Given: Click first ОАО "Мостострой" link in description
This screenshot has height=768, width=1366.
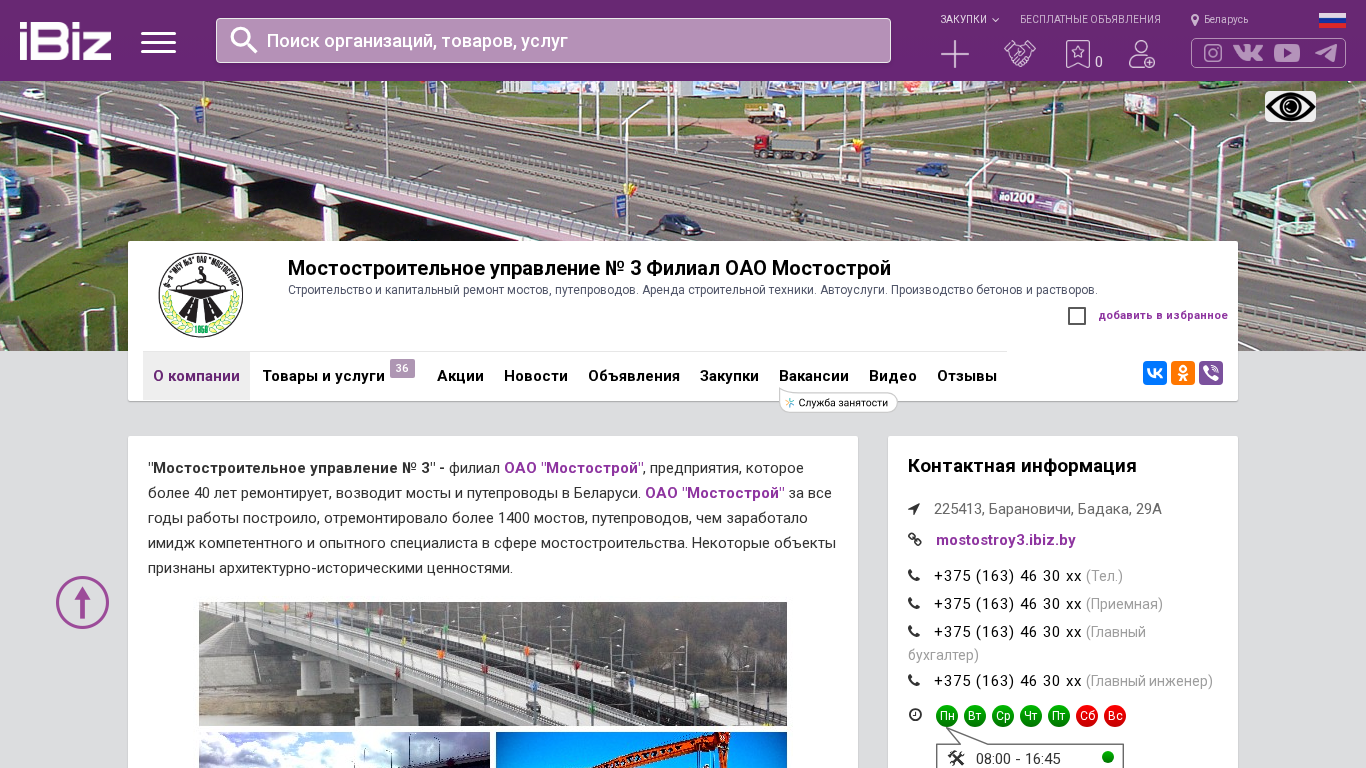Looking at the screenshot, I should (573, 468).
